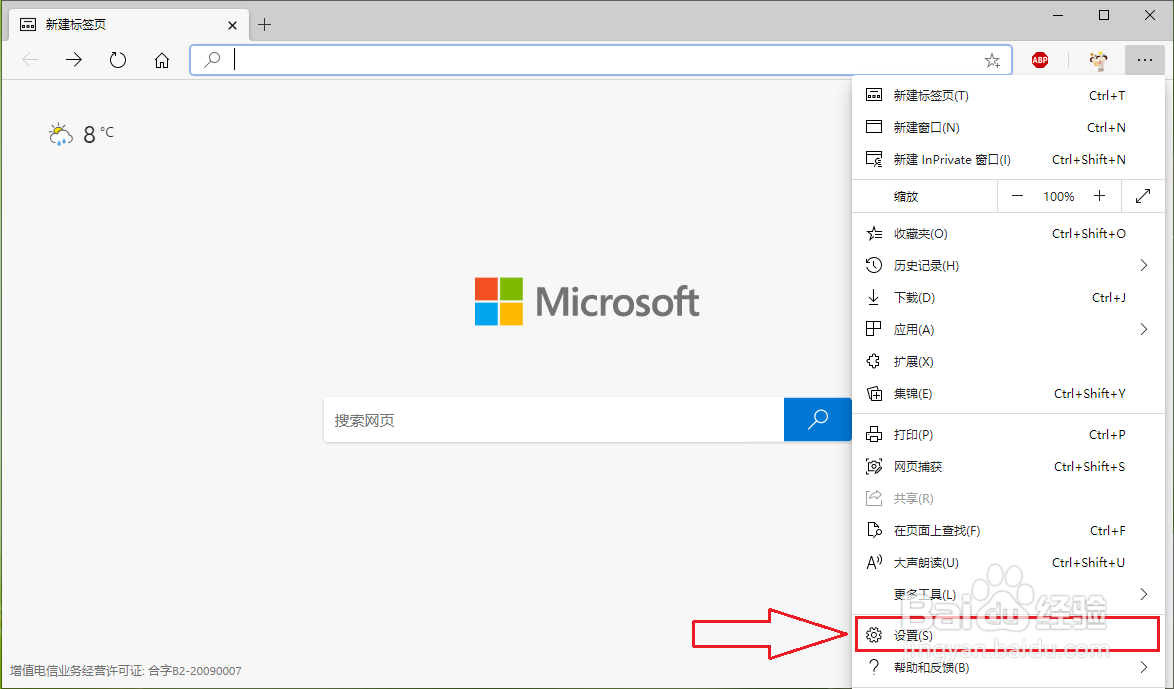Screen dimensions: 1174x689
Task: Select 大声朗读(U) read aloud
Action: click(1009, 562)
